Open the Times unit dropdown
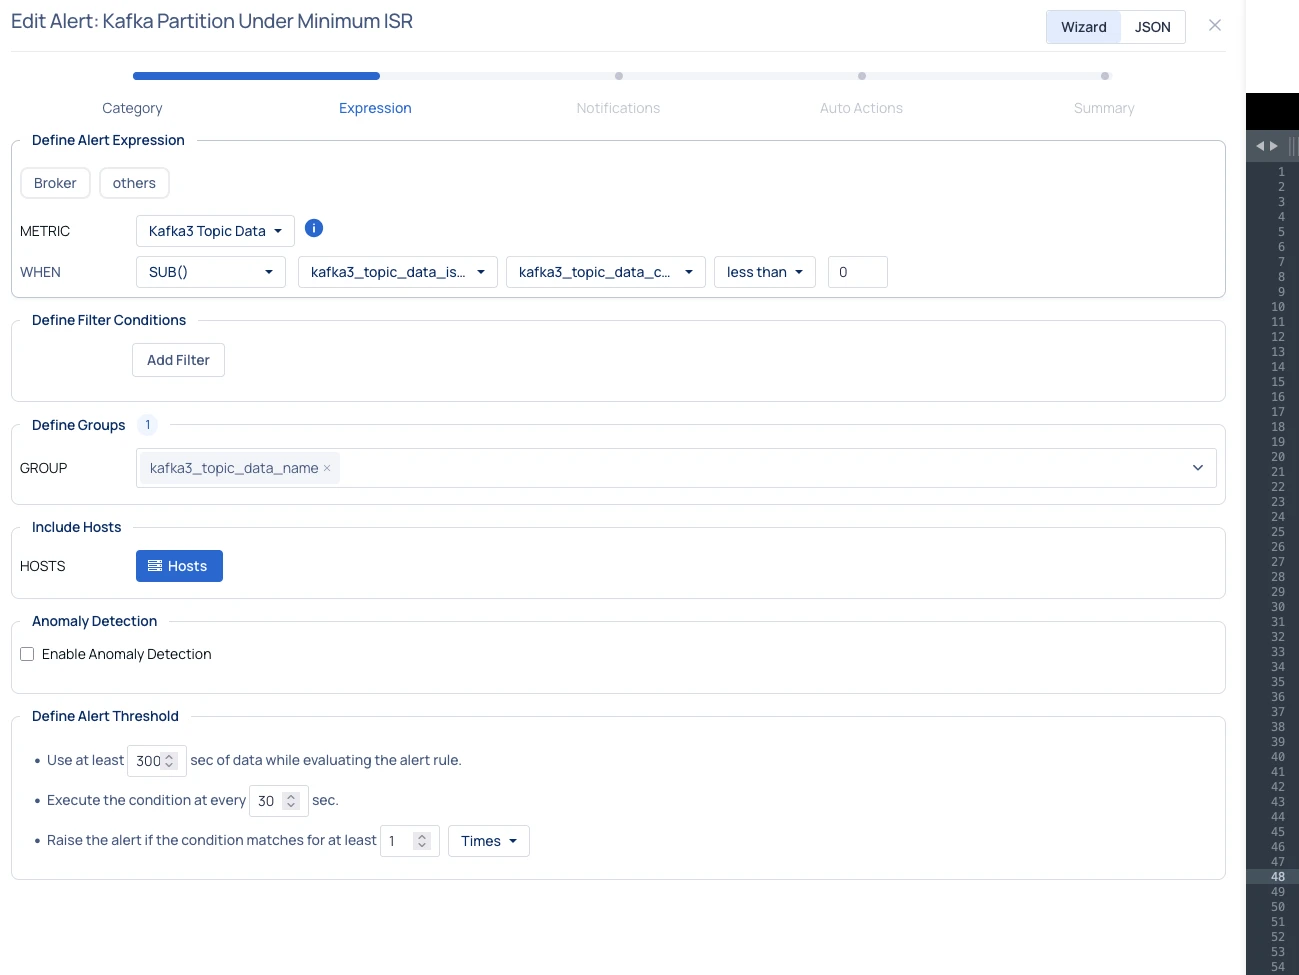1299x975 pixels. click(488, 841)
